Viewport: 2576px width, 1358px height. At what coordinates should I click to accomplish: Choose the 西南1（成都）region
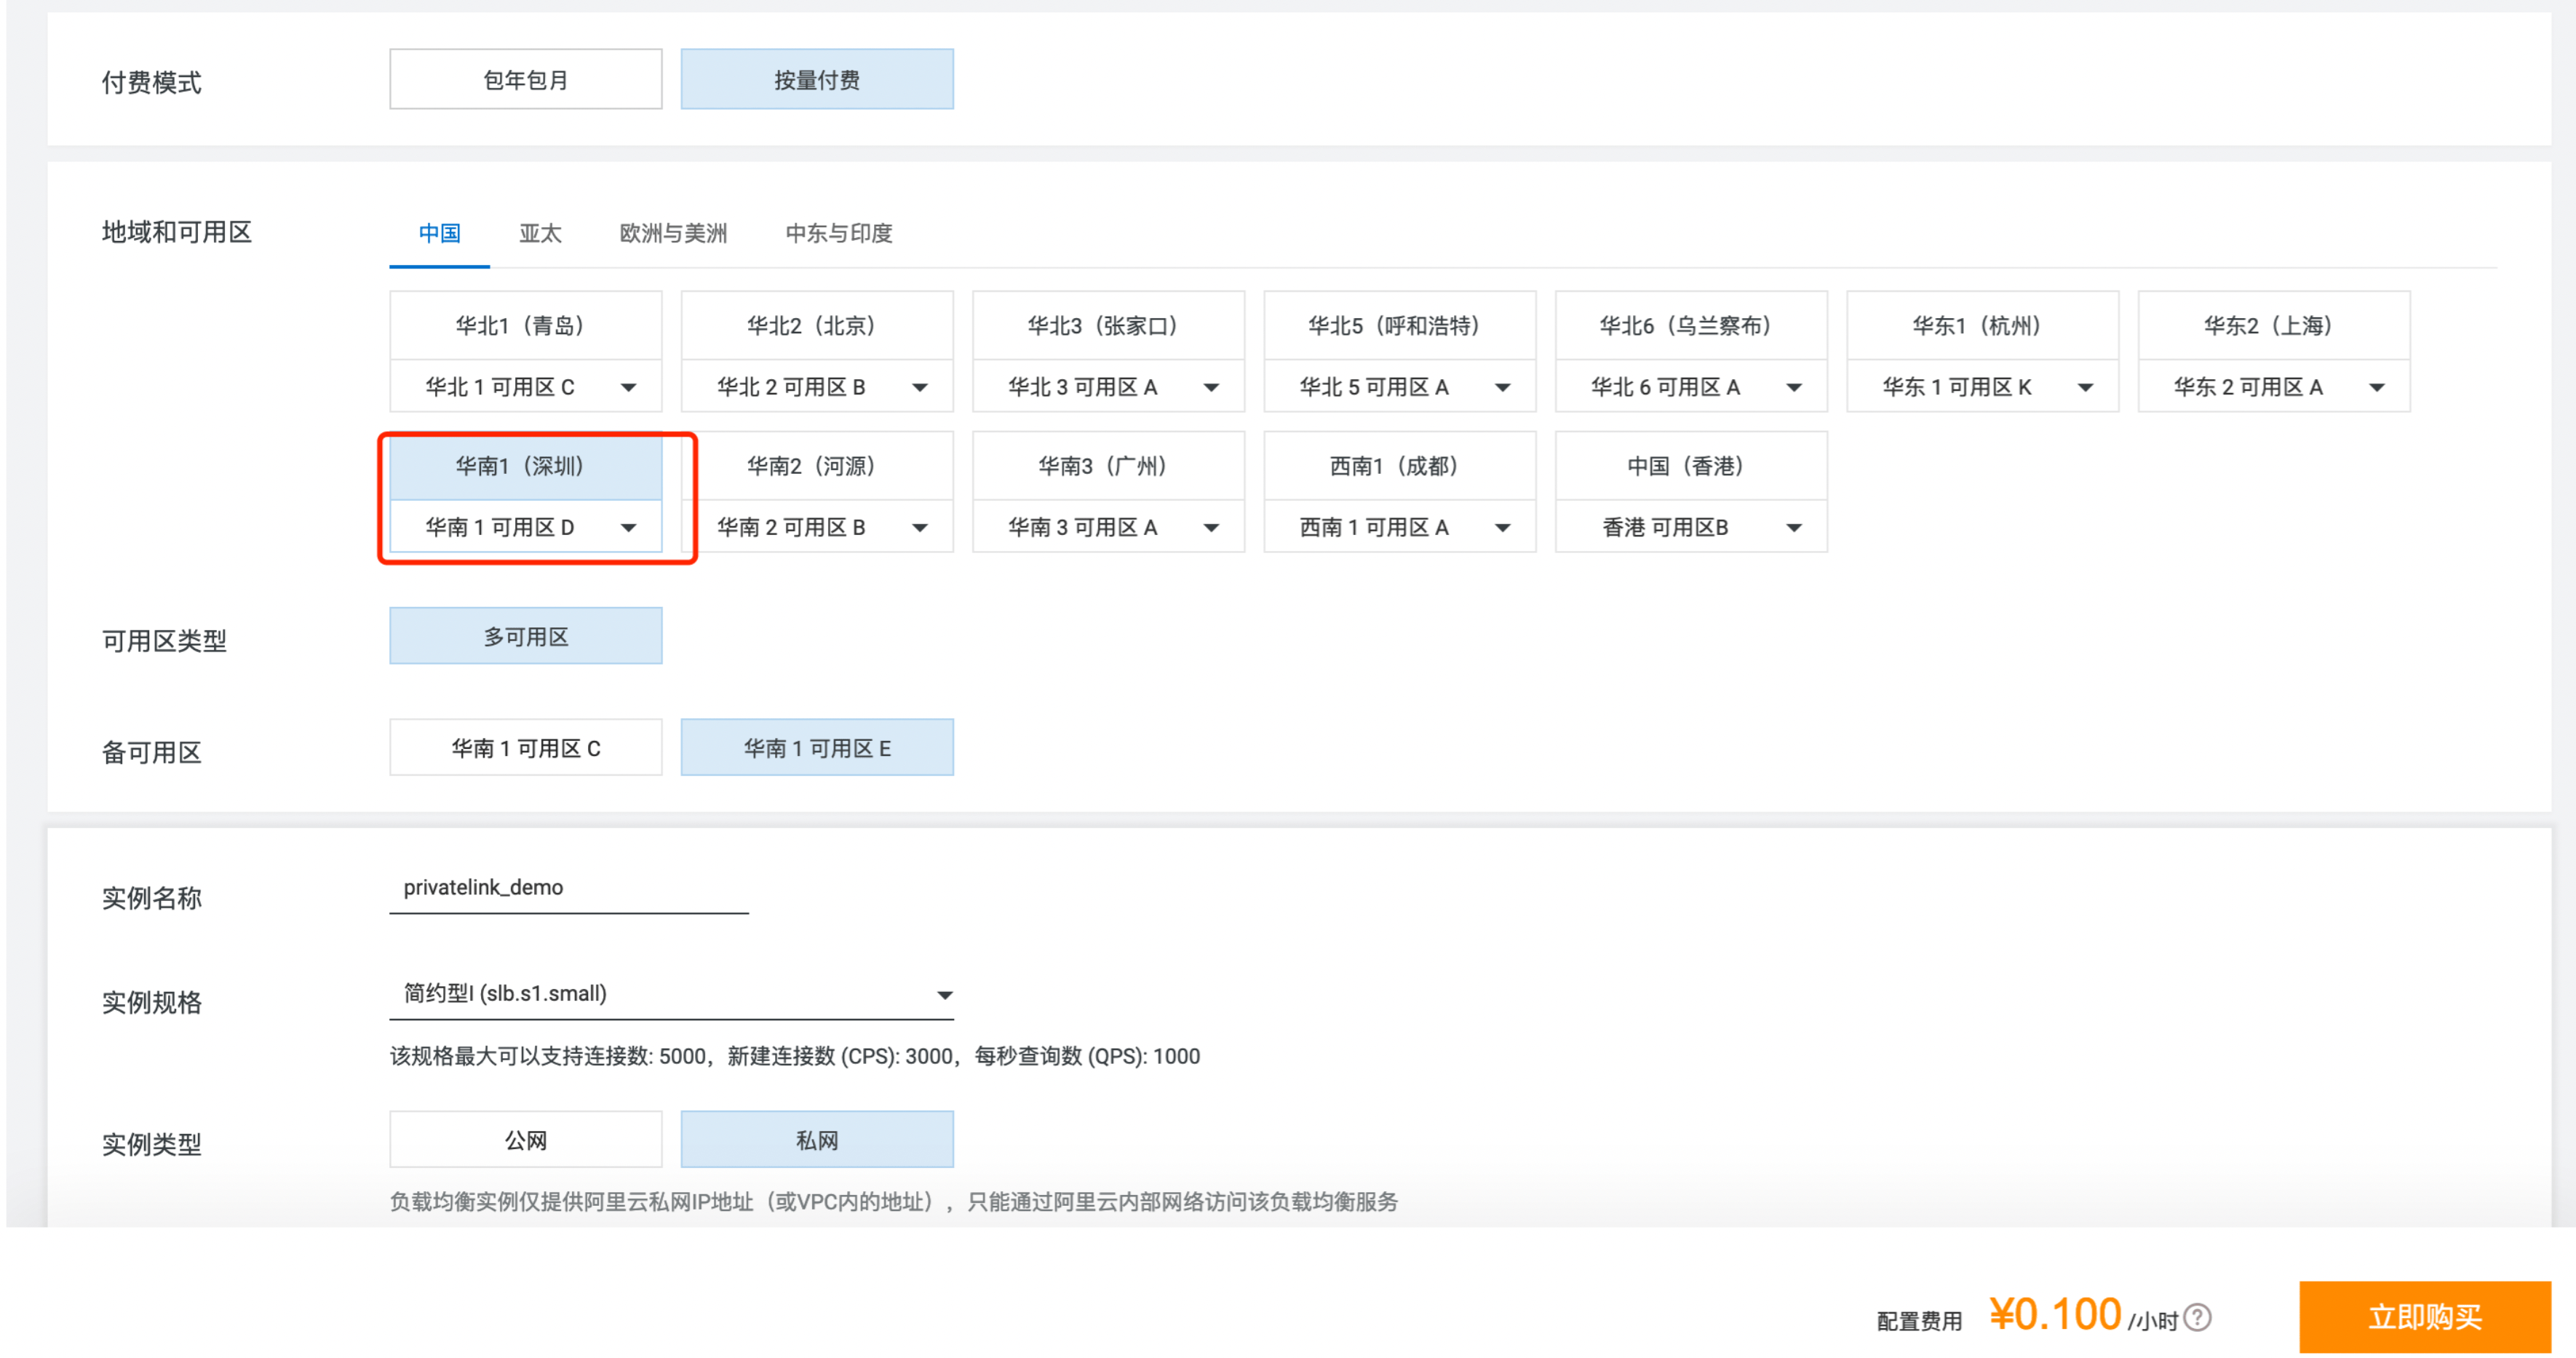click(1399, 465)
